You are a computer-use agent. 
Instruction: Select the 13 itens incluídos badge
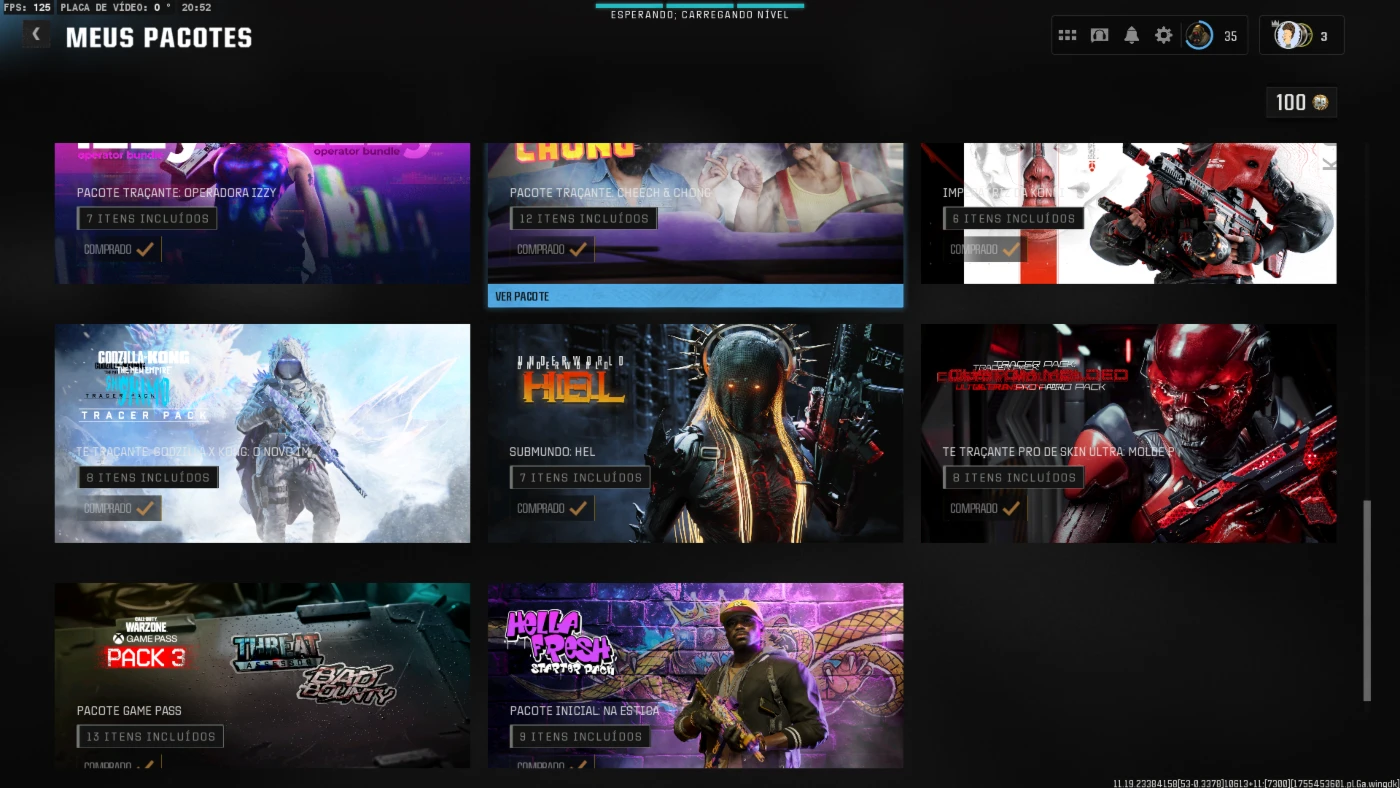150,736
